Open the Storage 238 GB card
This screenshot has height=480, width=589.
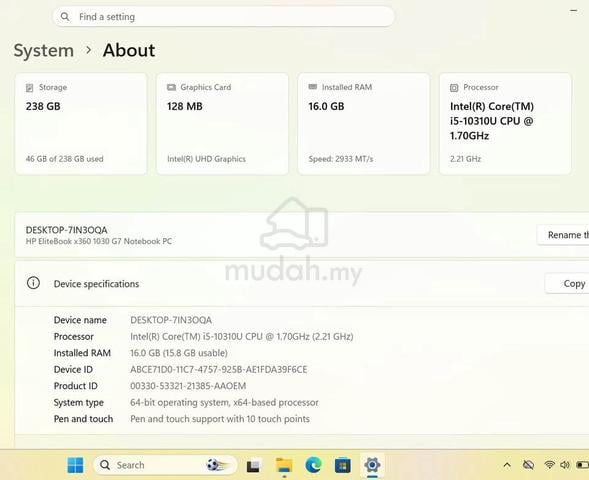point(81,124)
